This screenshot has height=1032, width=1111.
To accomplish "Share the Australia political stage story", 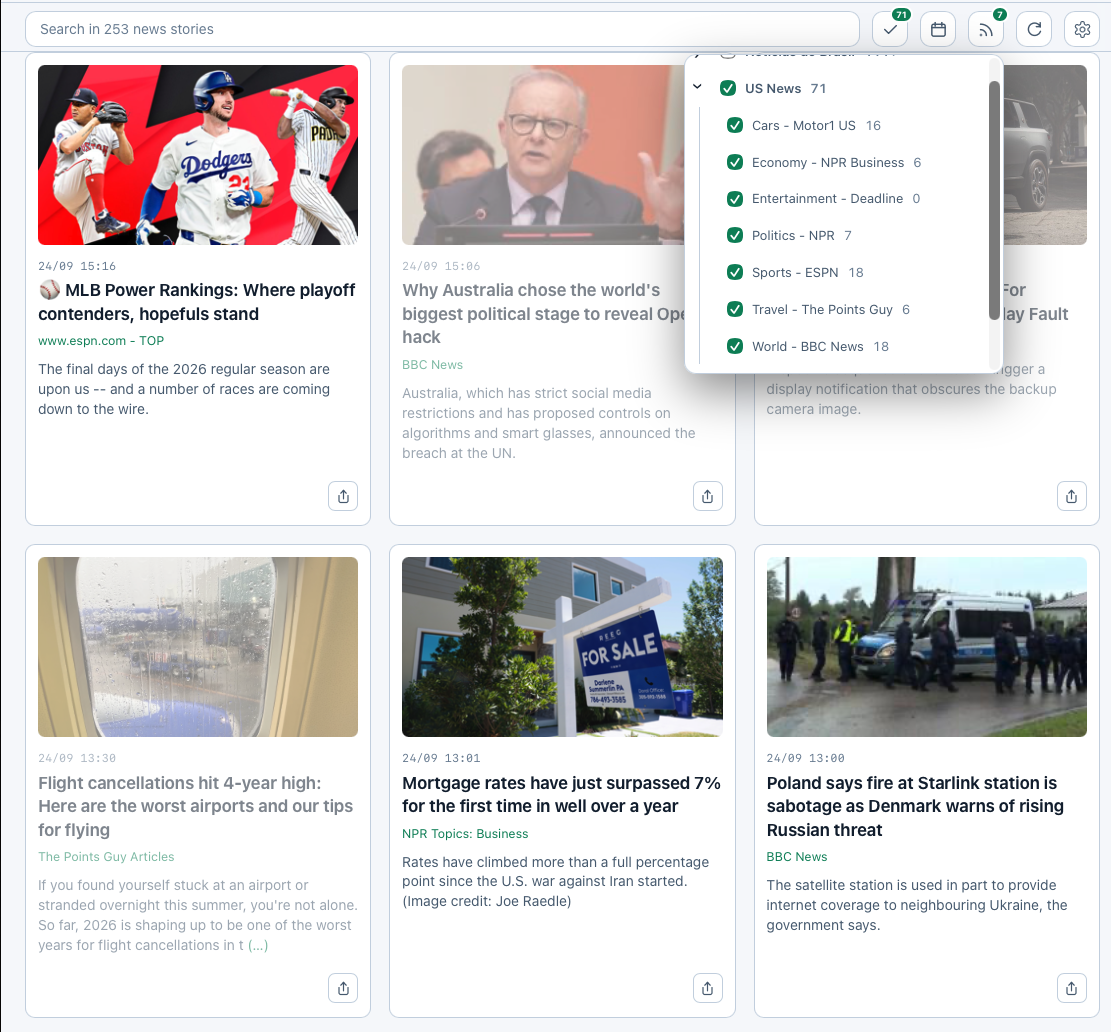I will [x=707, y=496].
